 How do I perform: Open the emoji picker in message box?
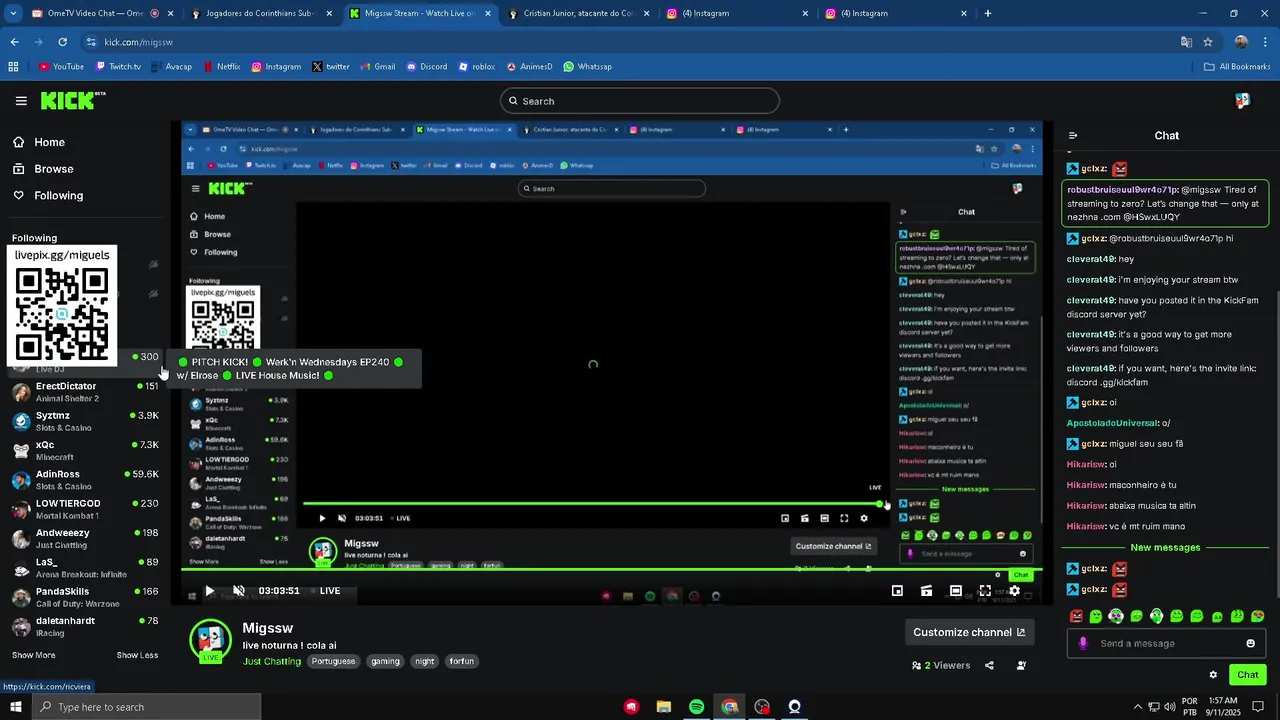pyautogui.click(x=1250, y=644)
